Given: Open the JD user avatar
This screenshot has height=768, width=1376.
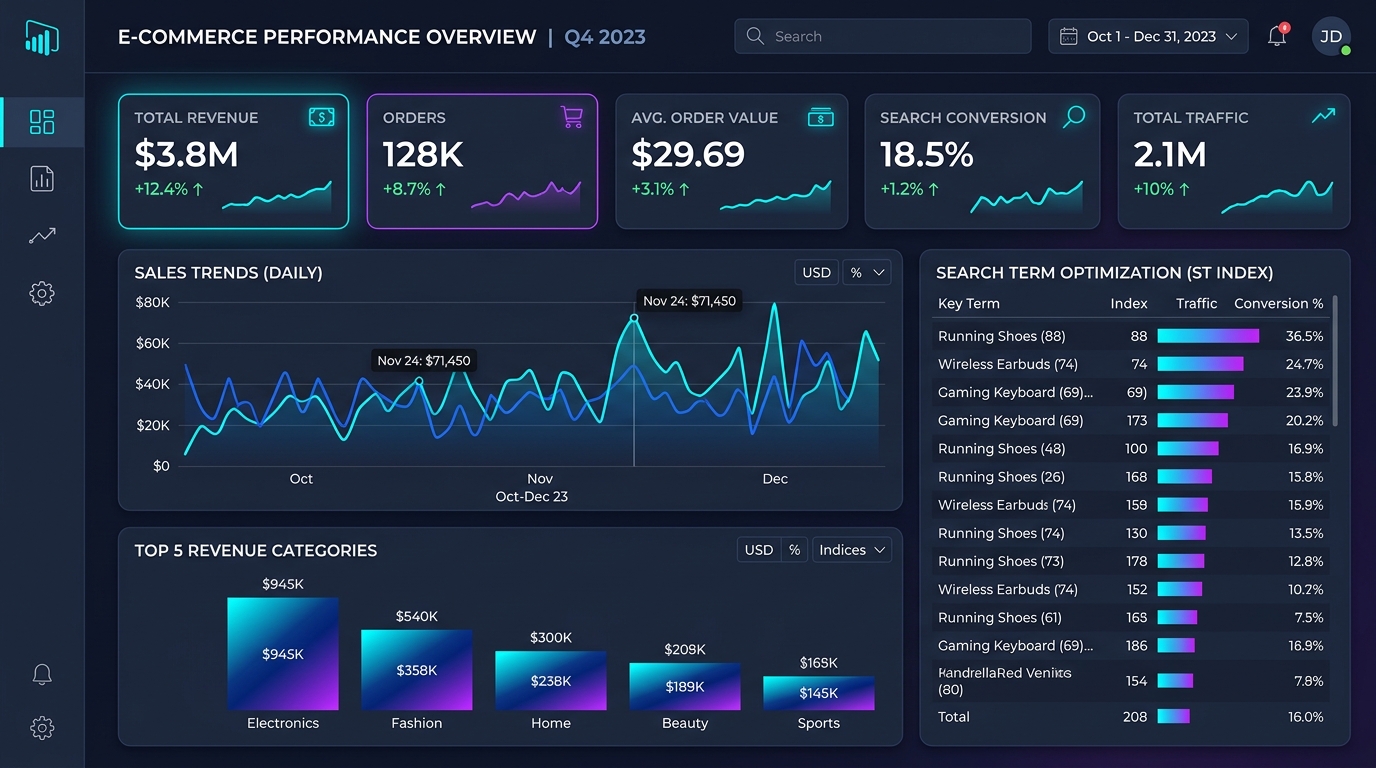Looking at the screenshot, I should (x=1331, y=36).
